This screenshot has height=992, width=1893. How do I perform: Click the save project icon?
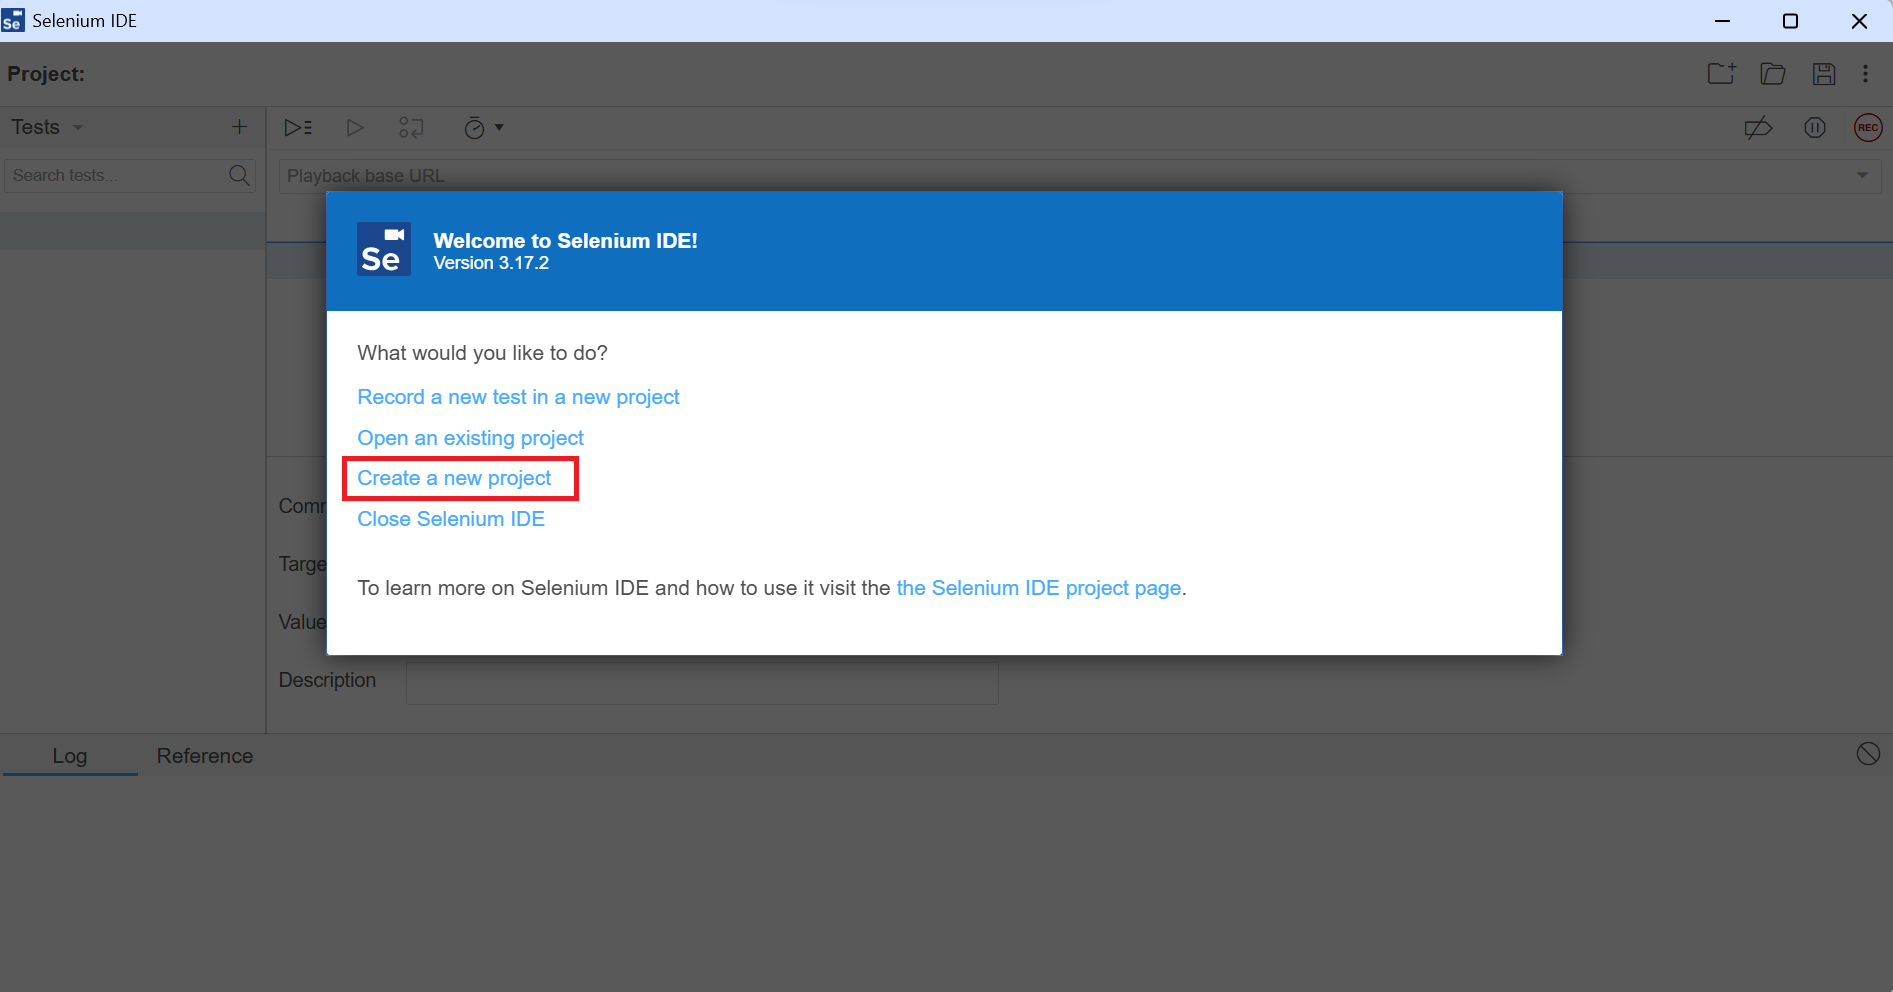coord(1824,73)
